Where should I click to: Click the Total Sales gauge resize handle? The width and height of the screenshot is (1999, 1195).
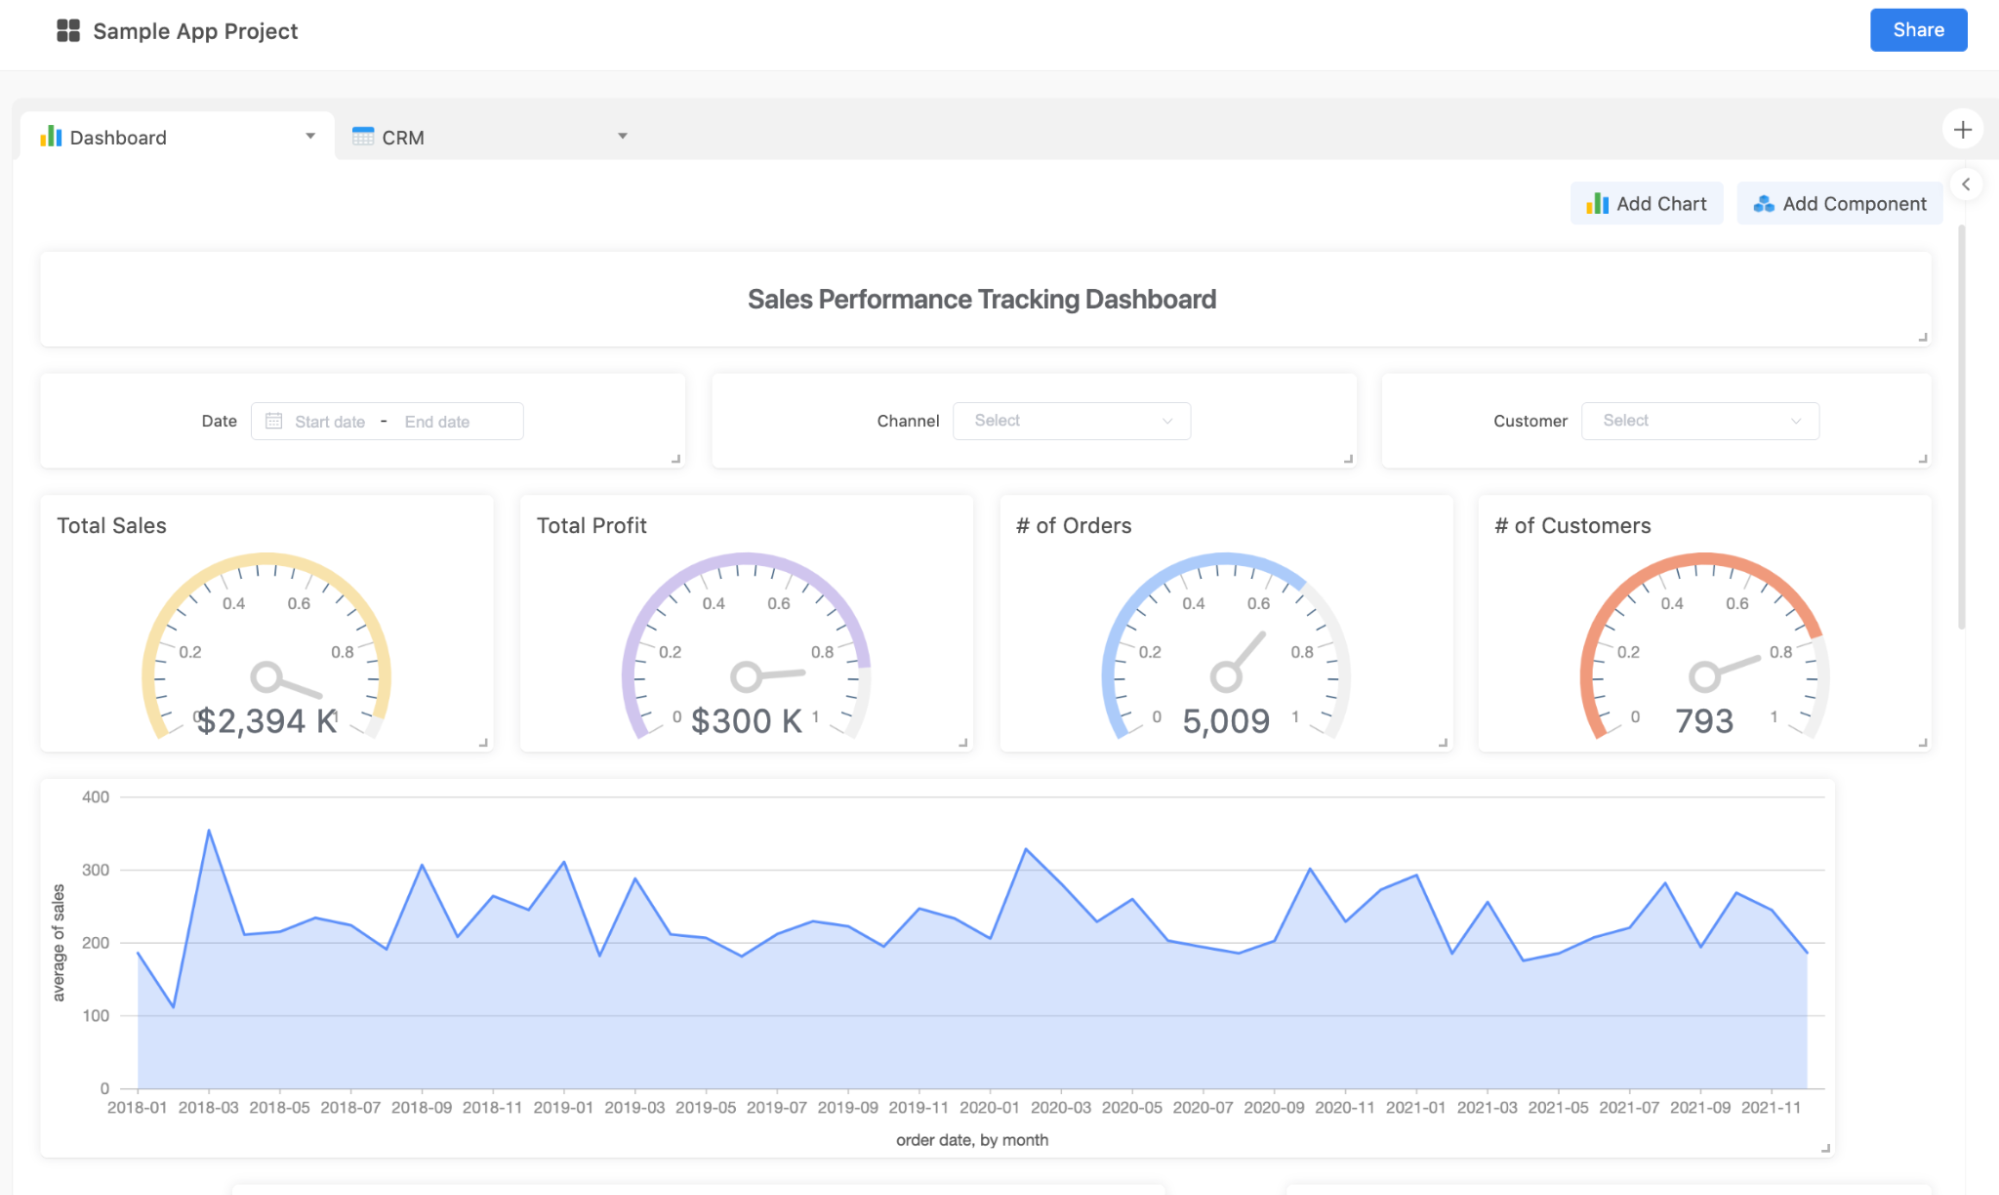point(483,742)
